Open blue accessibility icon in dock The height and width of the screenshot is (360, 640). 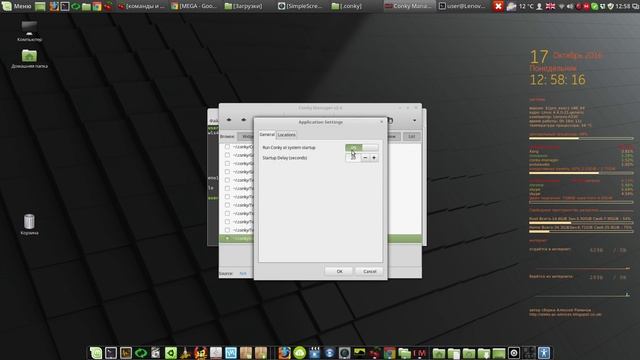(x=544, y=353)
